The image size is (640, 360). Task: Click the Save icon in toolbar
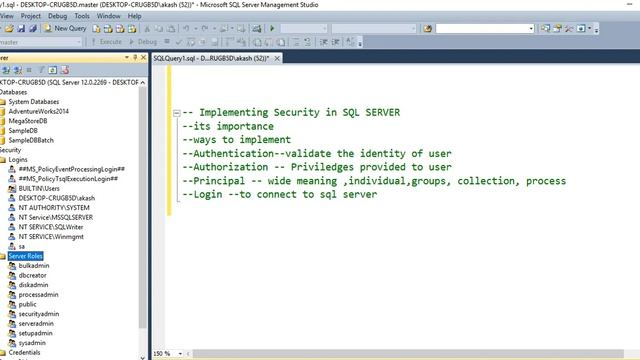(x=21, y=29)
